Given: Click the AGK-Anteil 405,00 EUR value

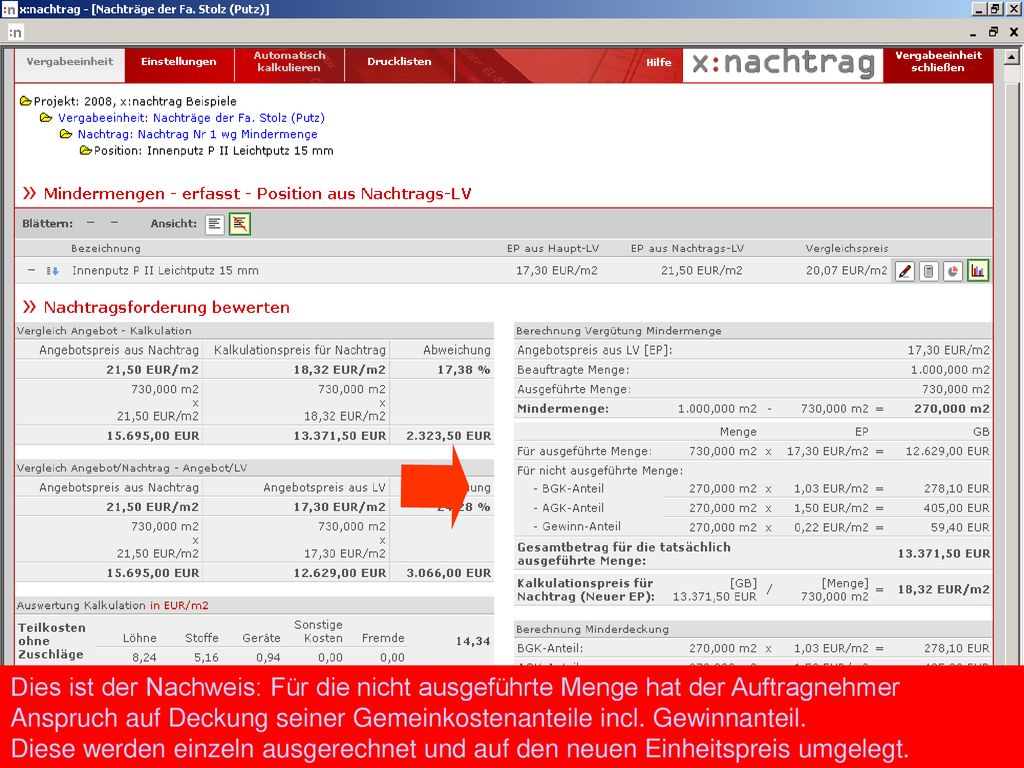Looking at the screenshot, I should tap(957, 508).
